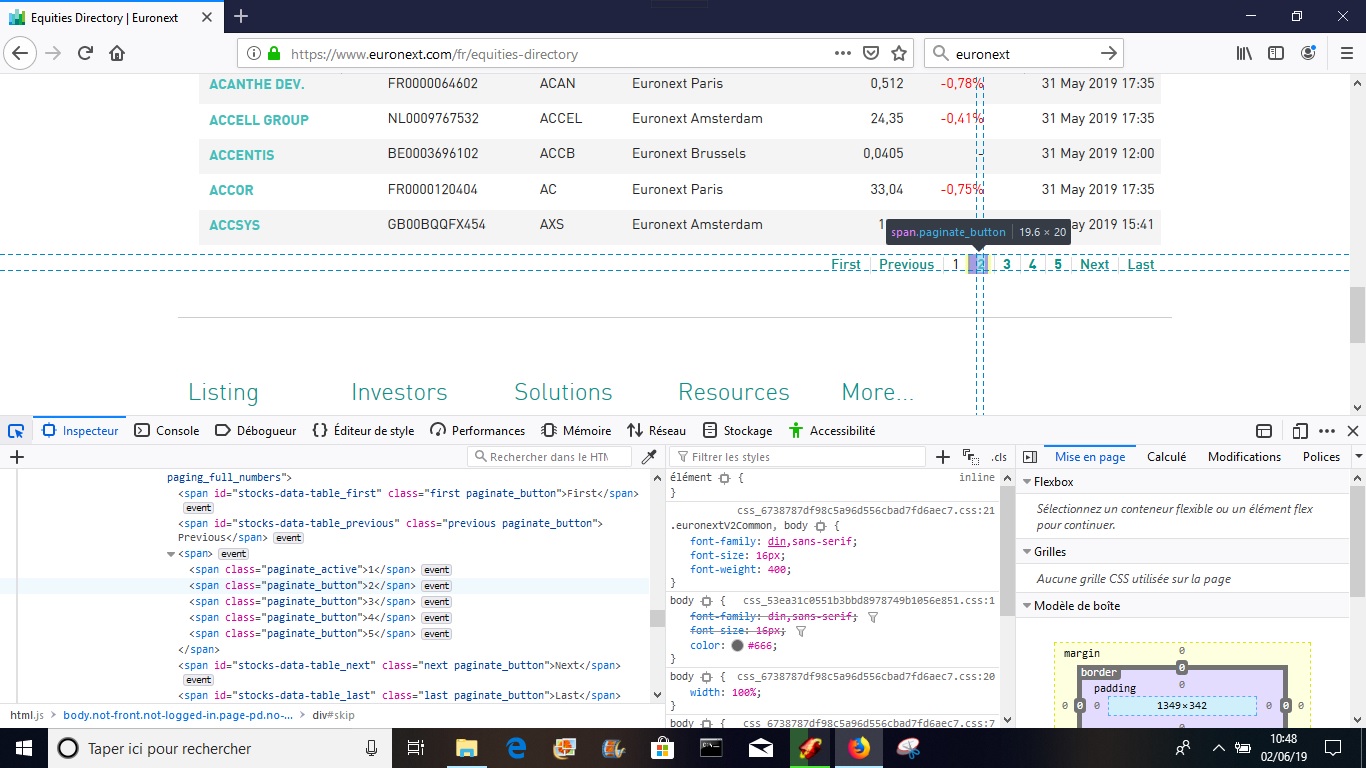1366x768 pixels.
Task: Open a new browser tab with plus
Action: pos(241,16)
